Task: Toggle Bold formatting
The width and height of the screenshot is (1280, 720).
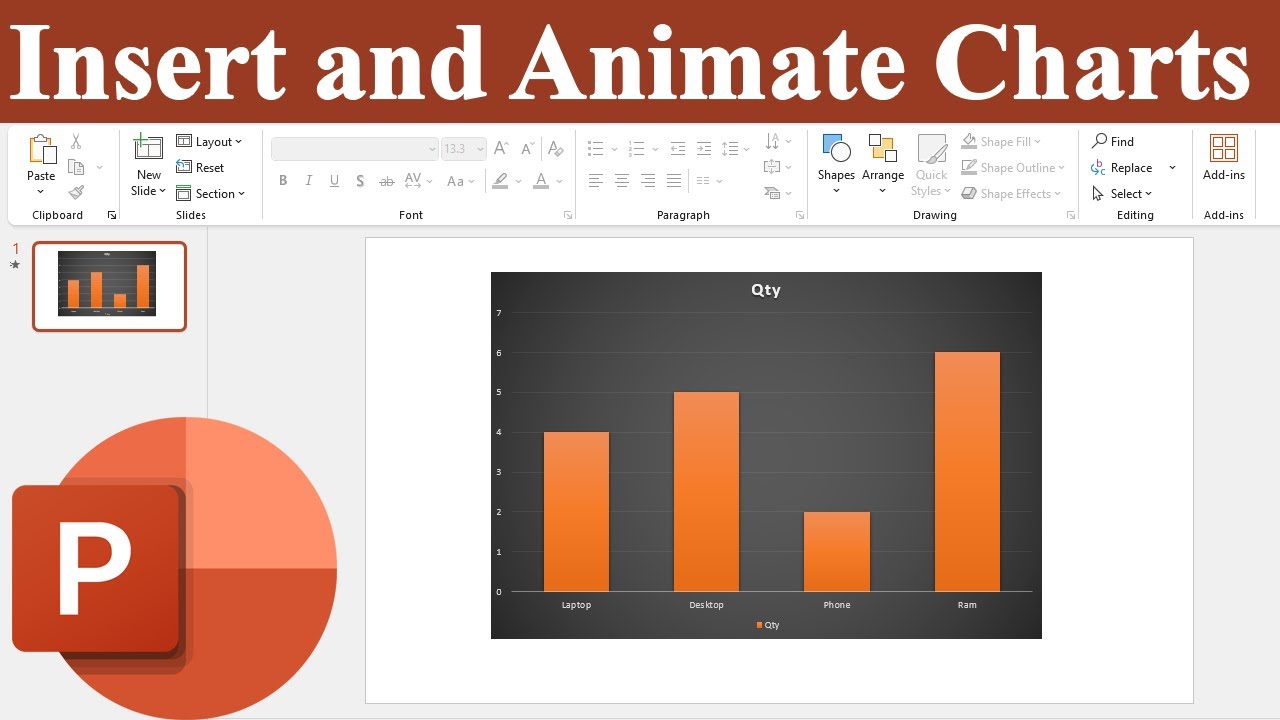Action: click(283, 181)
